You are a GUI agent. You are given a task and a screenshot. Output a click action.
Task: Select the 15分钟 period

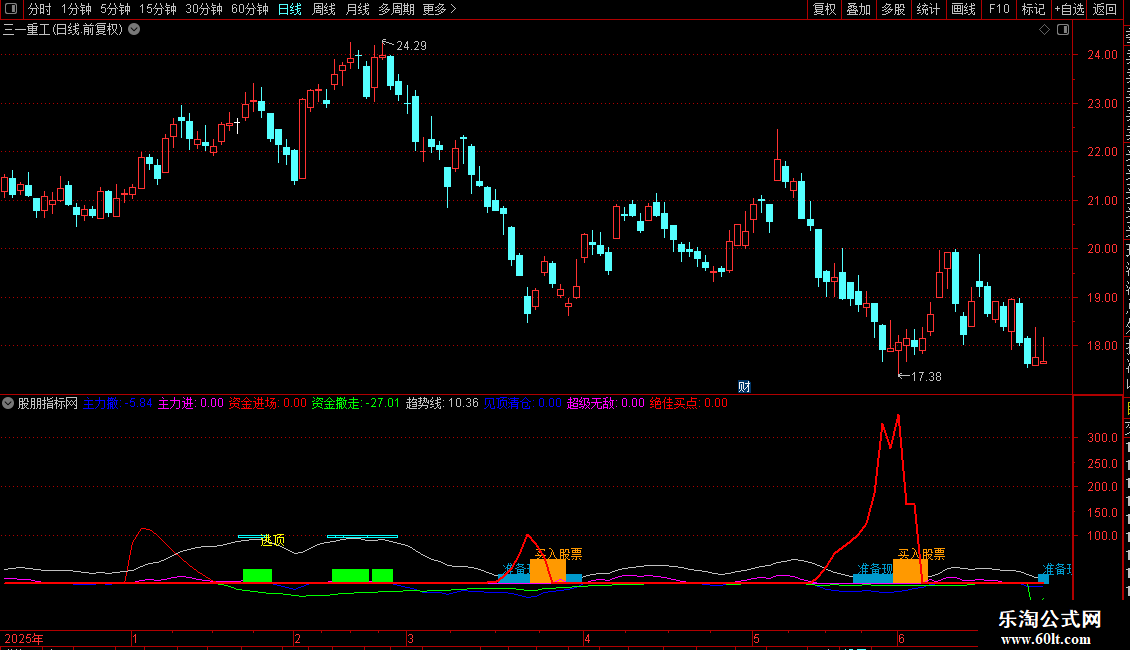(x=158, y=9)
